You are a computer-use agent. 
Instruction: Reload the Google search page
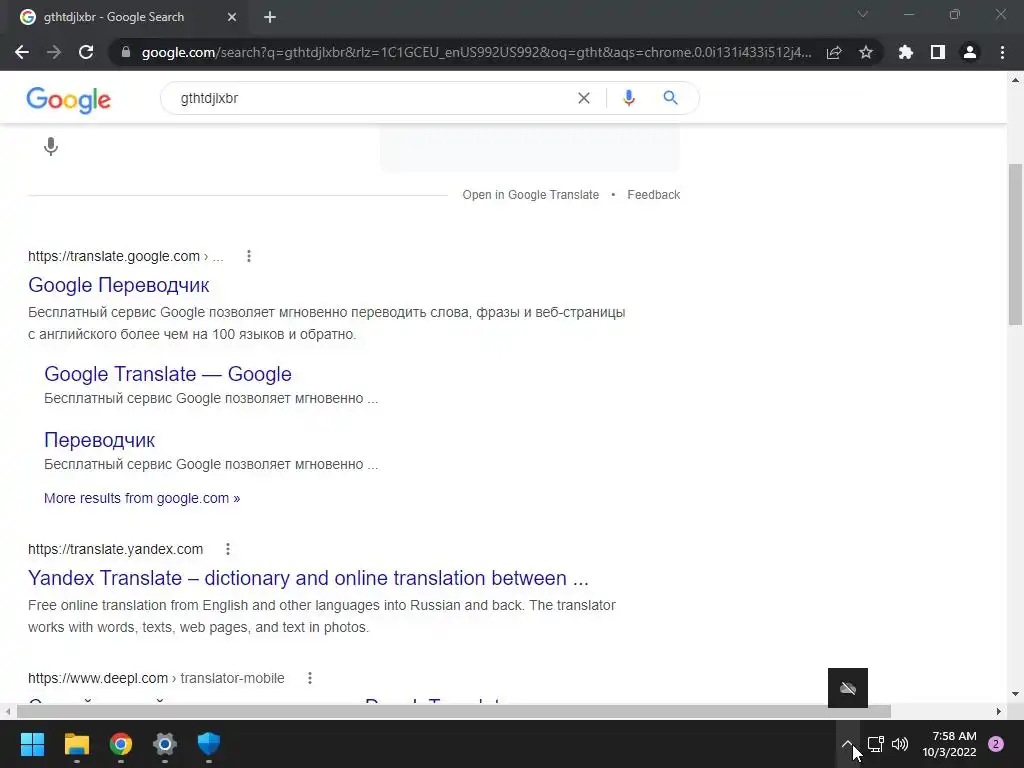[86, 52]
